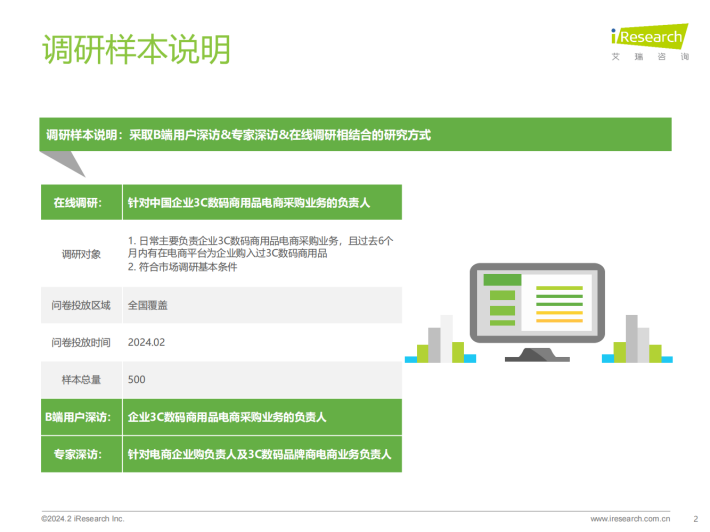Screen dimensions: 710x532
Task: Click the bar chart graphic left of monitor
Action: (x=440, y=339)
